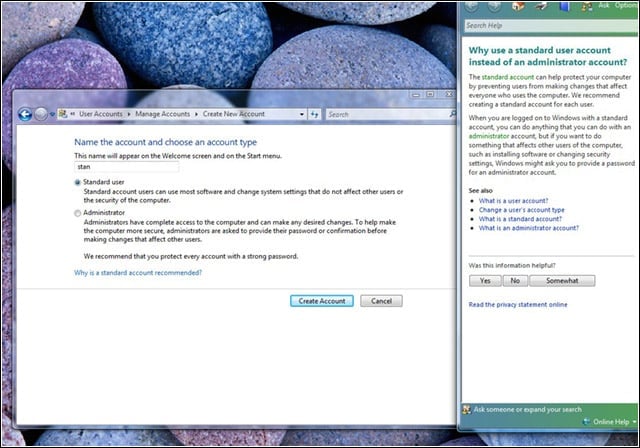Maximize the Create New Account window
640x448 pixels.
[430, 94]
